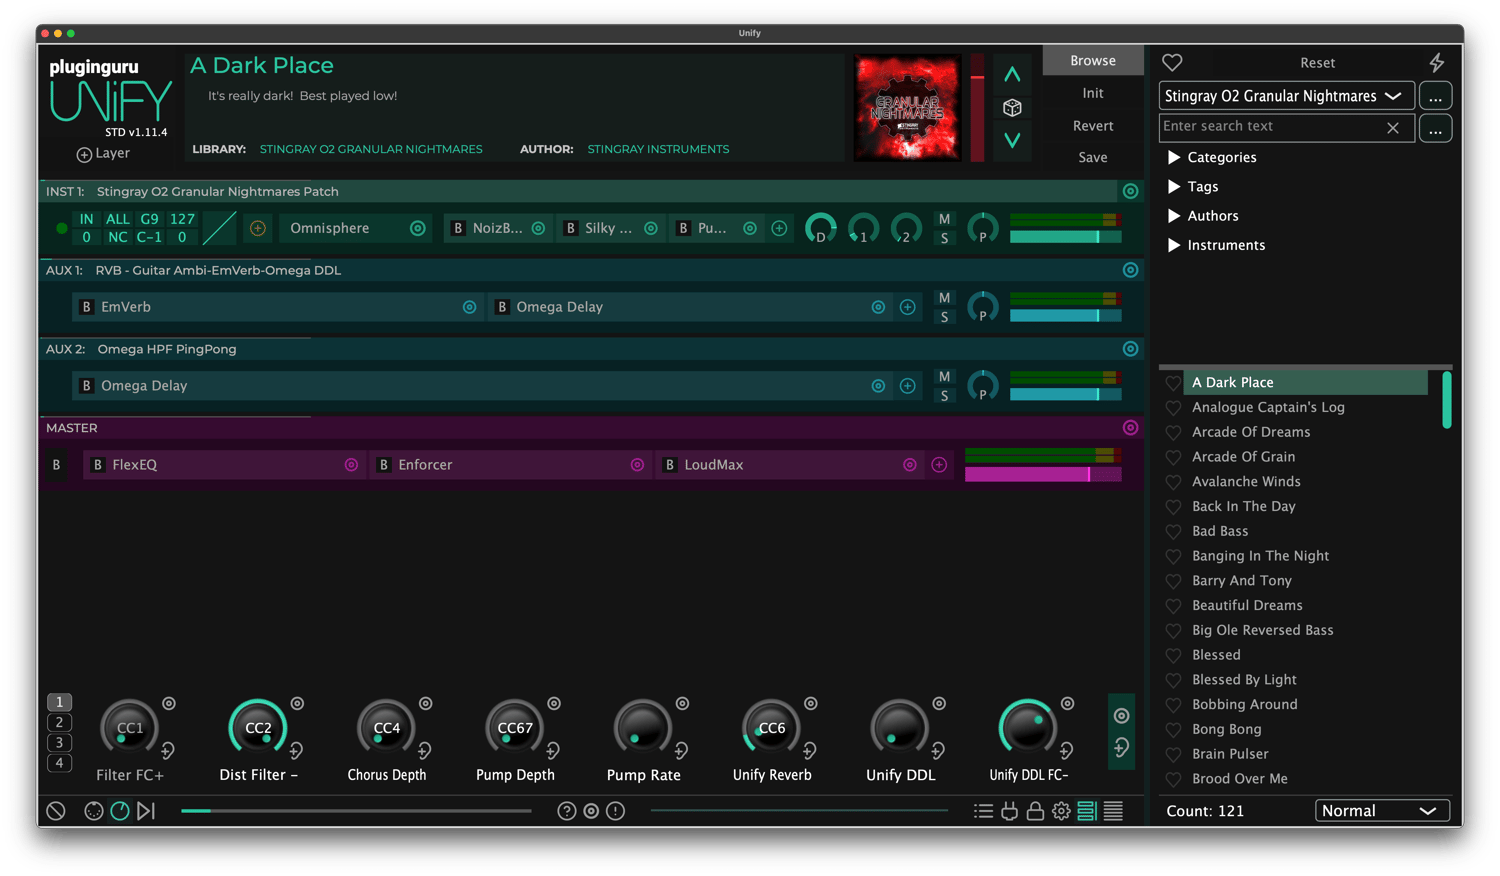Click the random patch dice icon
This screenshot has width=1500, height=876.
tap(1012, 108)
